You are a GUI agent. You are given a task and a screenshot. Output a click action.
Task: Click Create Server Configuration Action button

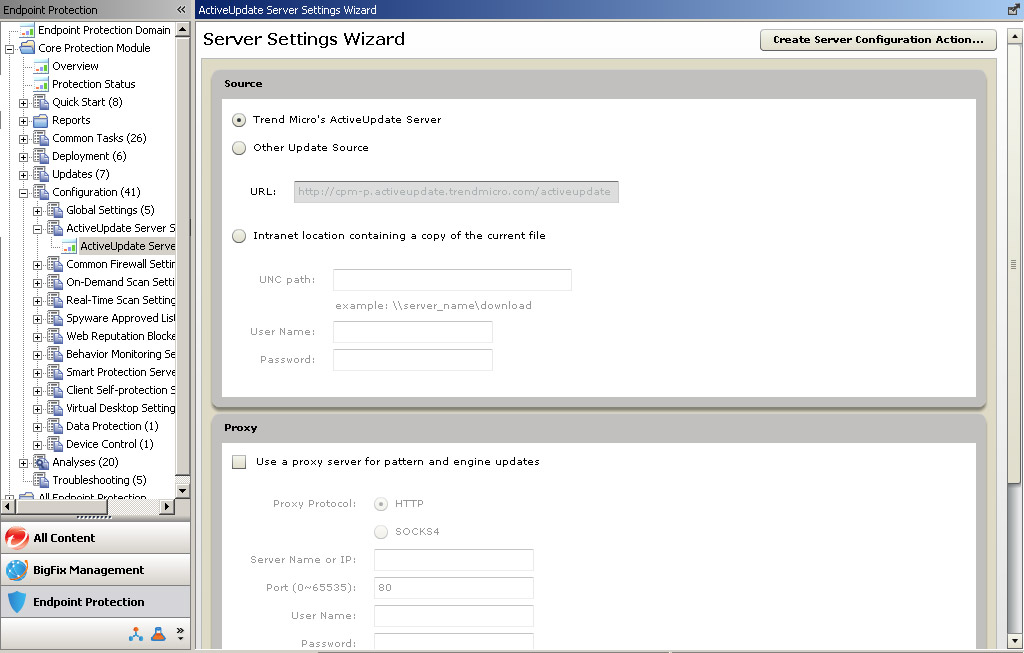tap(877, 40)
